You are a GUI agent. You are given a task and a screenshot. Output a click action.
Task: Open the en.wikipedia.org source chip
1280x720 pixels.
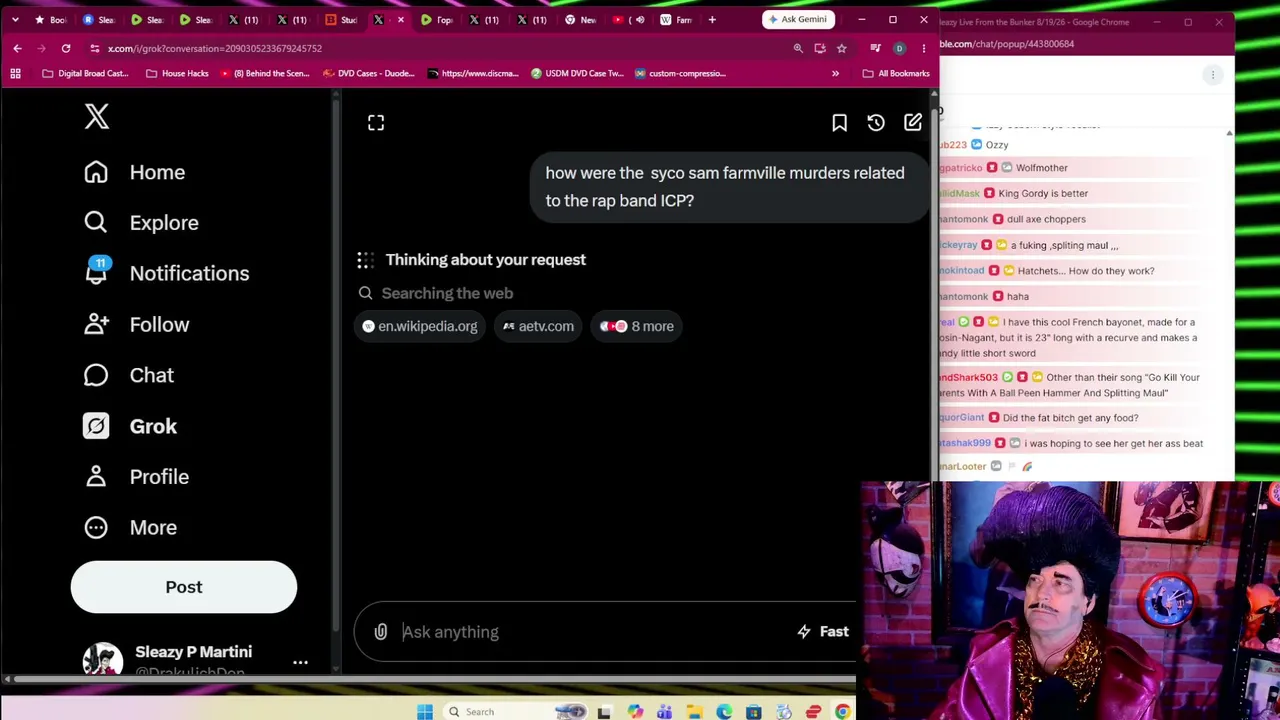point(420,326)
